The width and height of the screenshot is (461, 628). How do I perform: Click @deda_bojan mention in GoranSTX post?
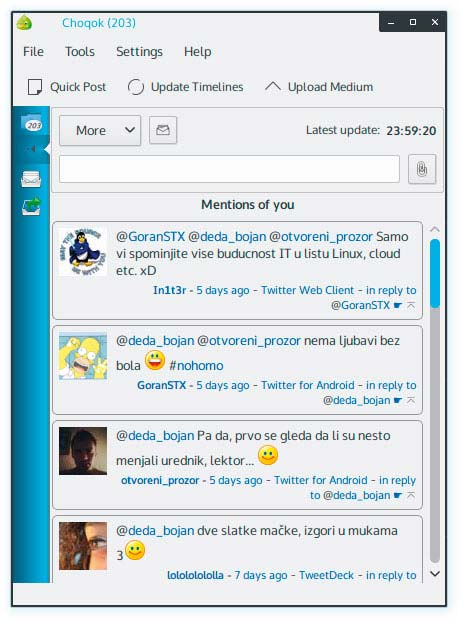tap(155, 341)
